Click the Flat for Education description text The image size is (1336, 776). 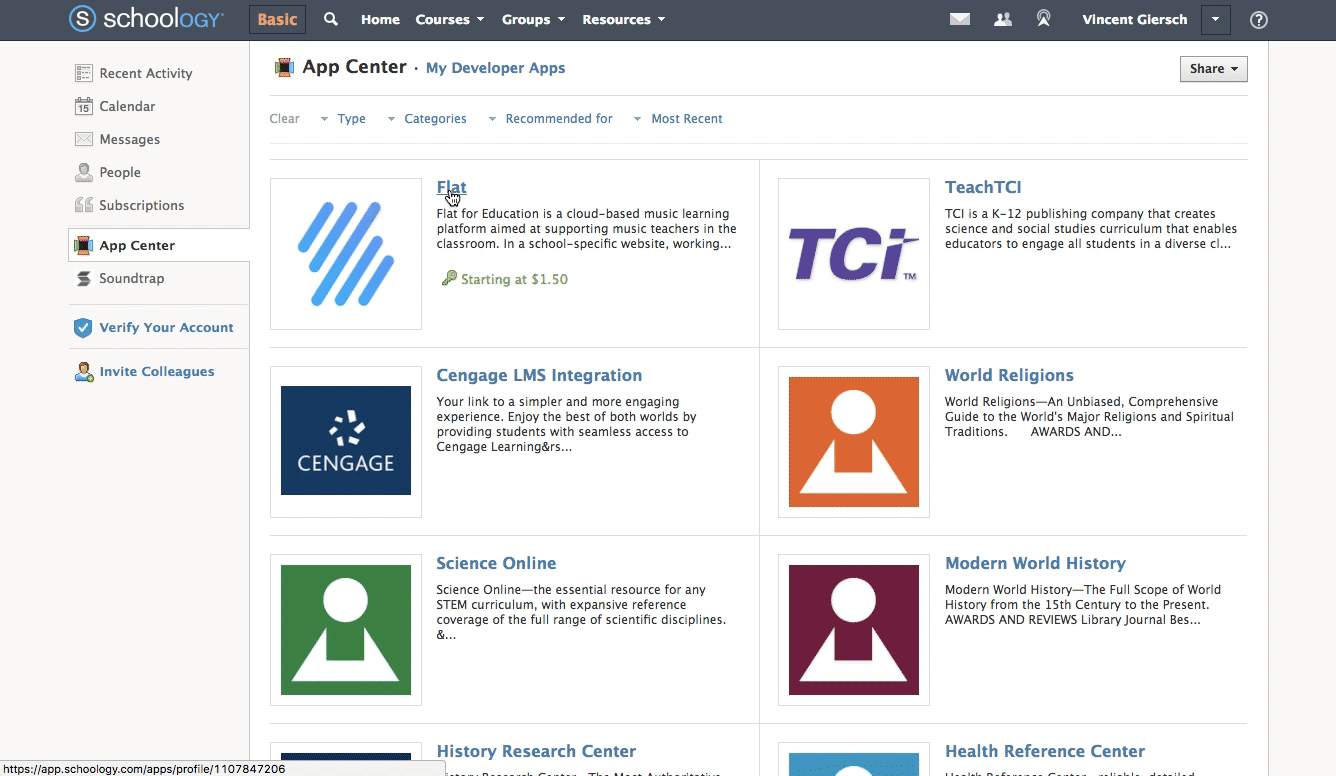pyautogui.click(x=586, y=229)
